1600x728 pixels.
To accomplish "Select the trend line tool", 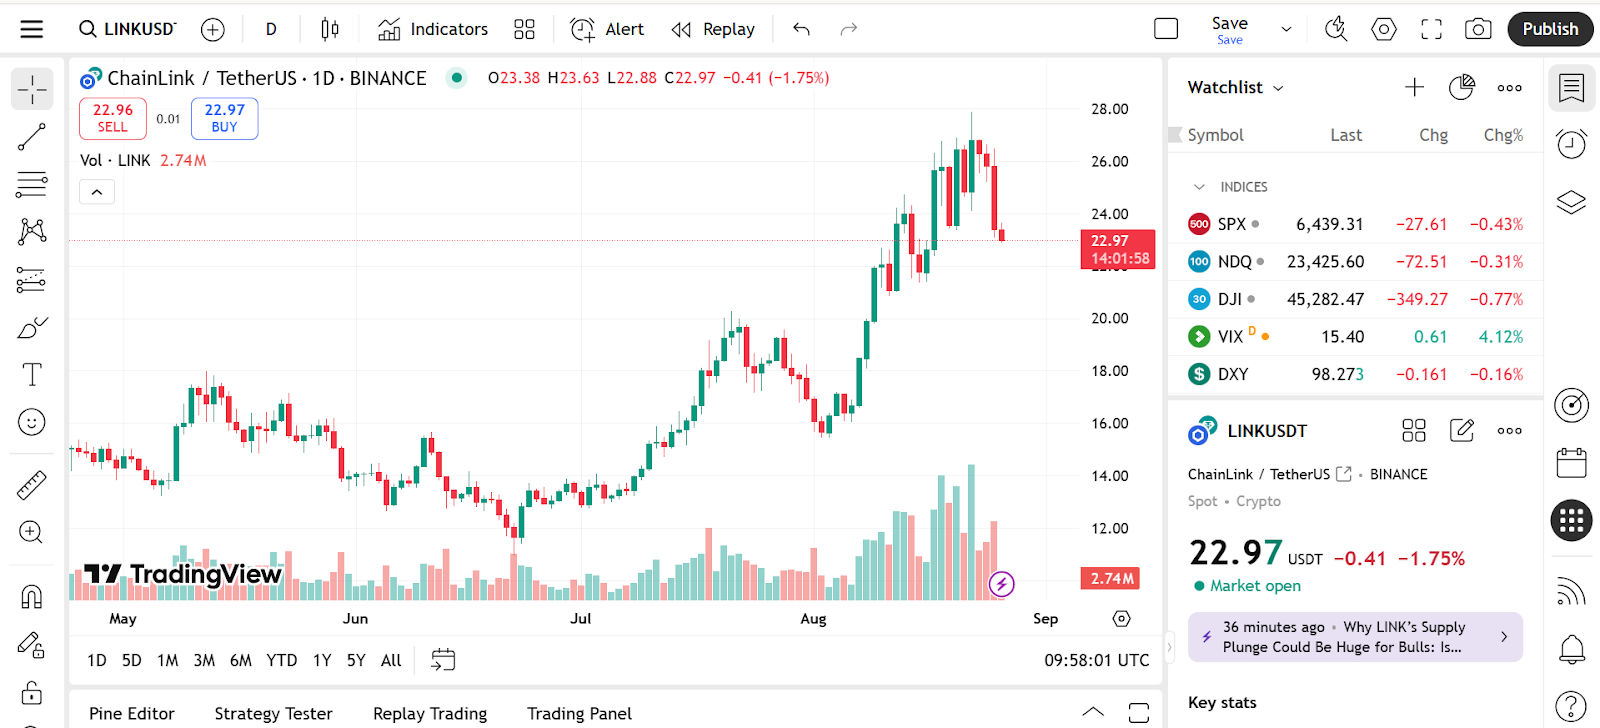I will (x=32, y=137).
